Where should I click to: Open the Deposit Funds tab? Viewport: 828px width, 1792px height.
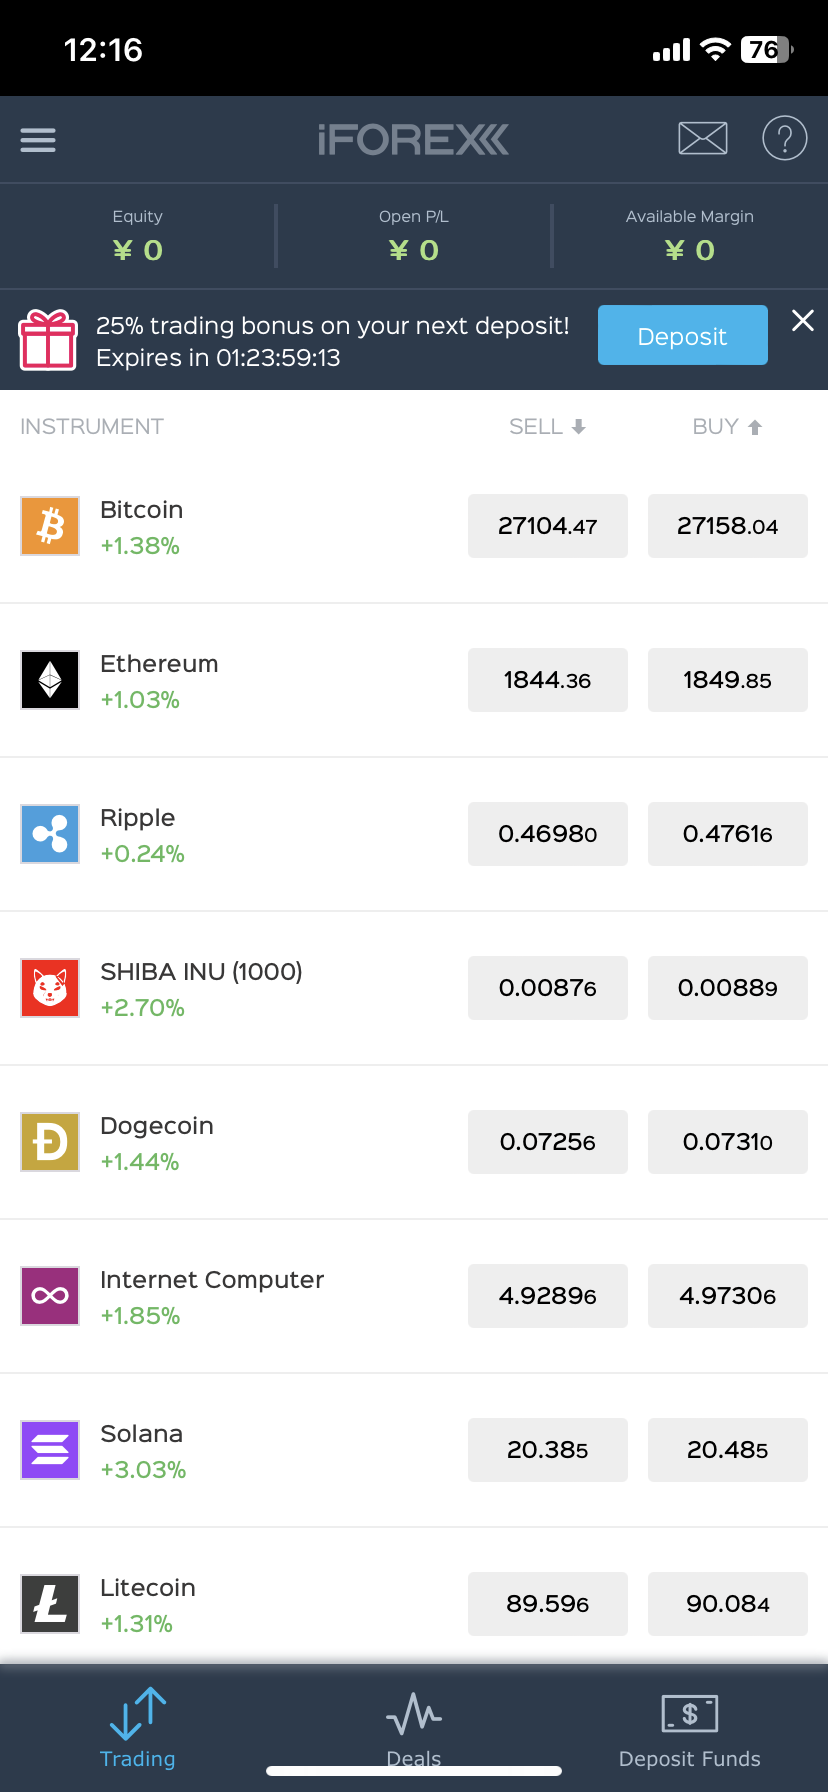pyautogui.click(x=690, y=1728)
